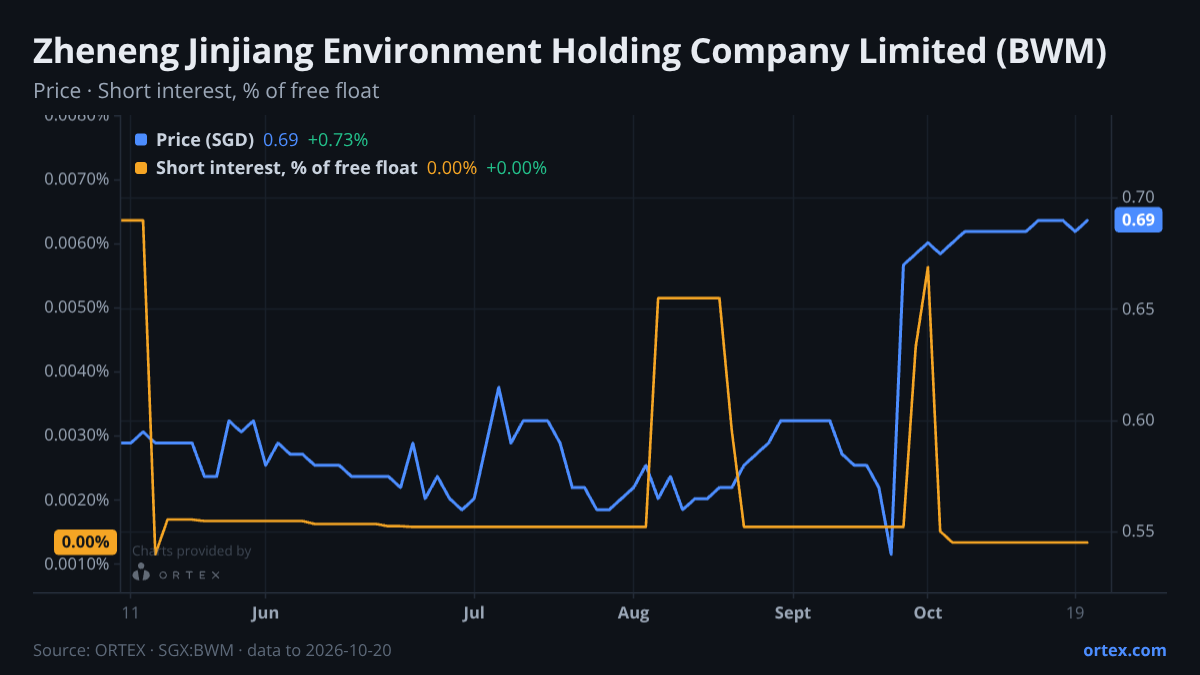Click the Jul label on the time axis

(475, 612)
